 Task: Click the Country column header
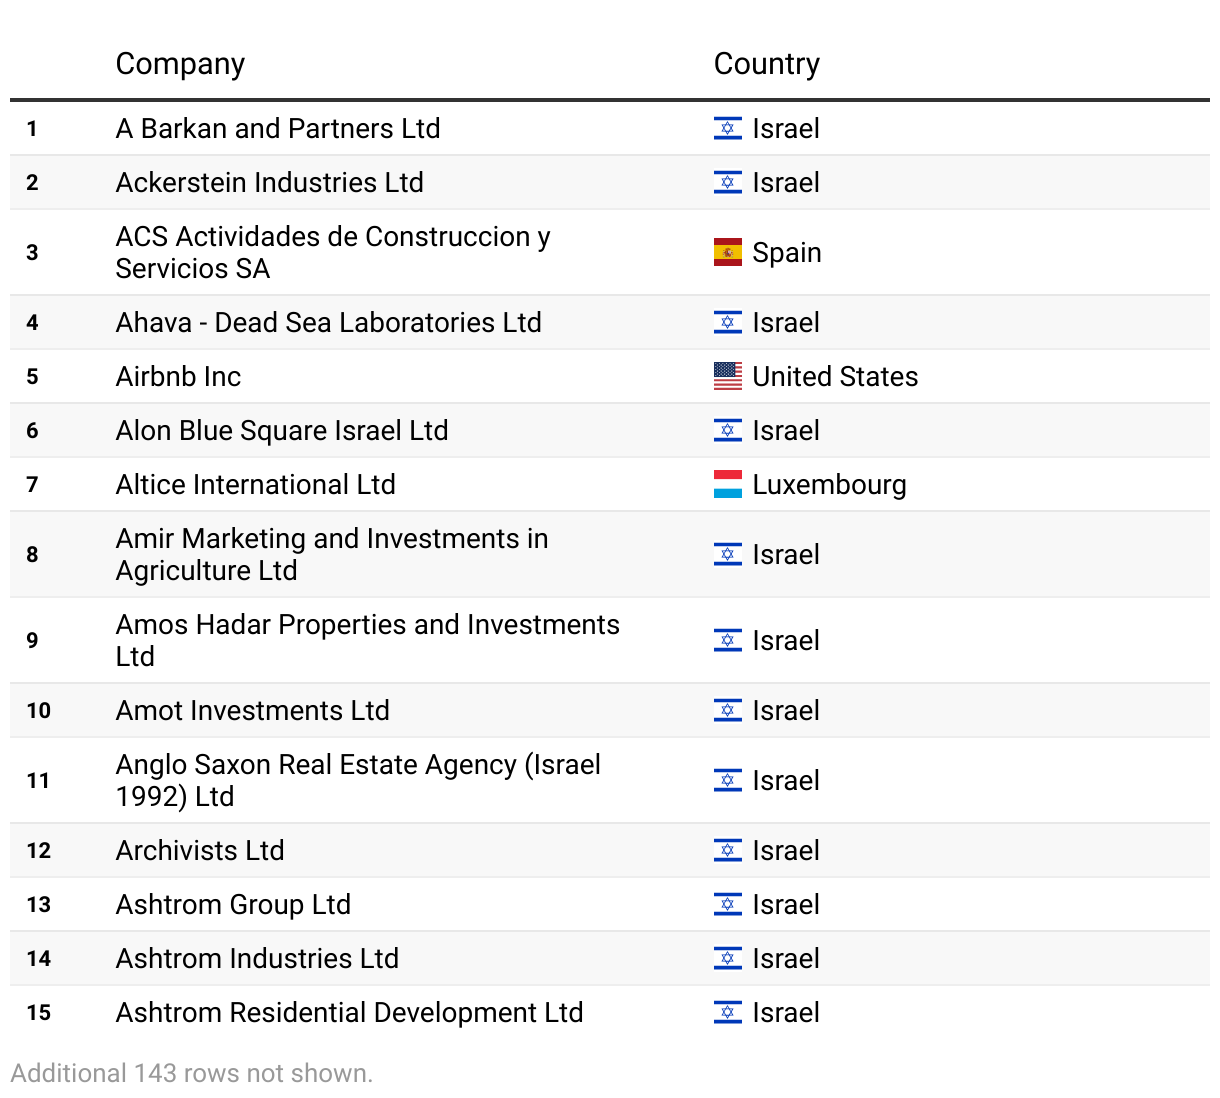pyautogui.click(x=766, y=64)
